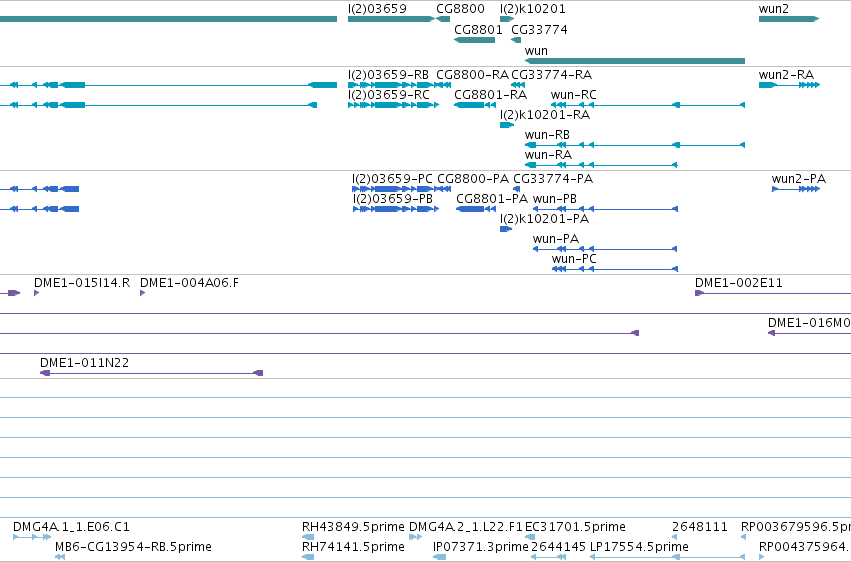Select the l(2)k10201 gene feature
Viewport: 851px width, 562px height.
(507, 19)
